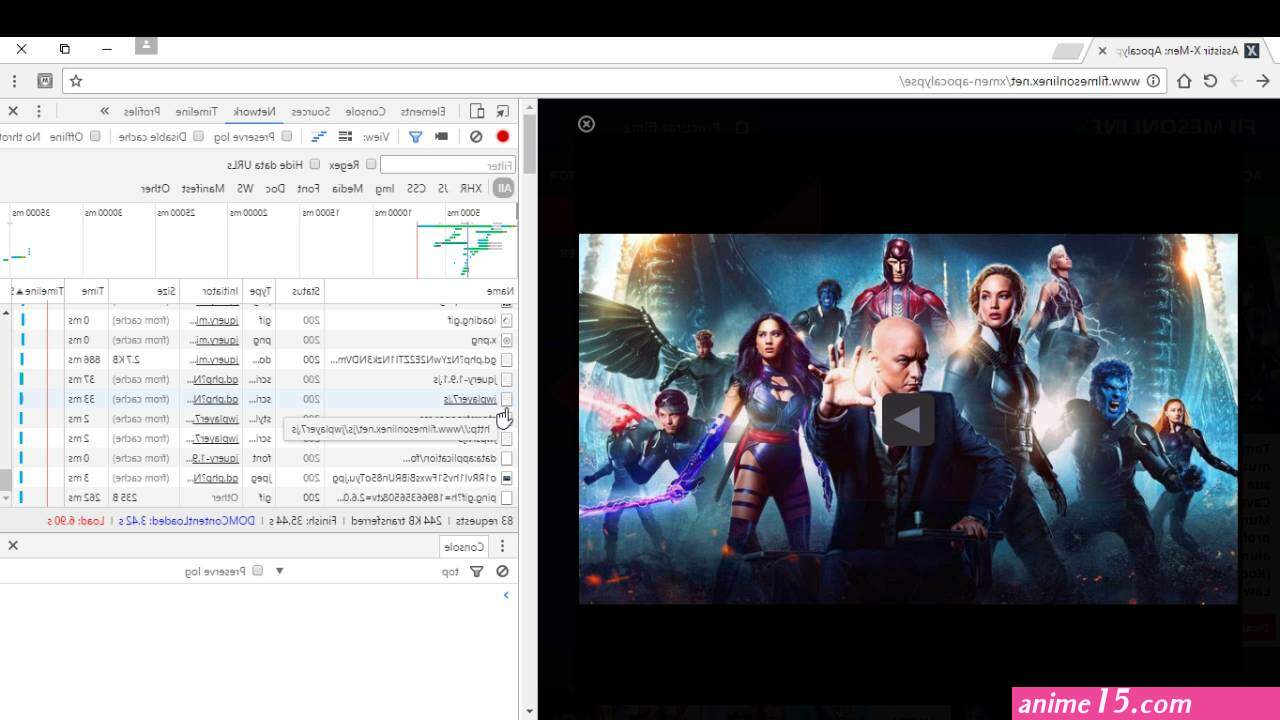
Task: Play the X-Men video
Action: click(x=908, y=419)
